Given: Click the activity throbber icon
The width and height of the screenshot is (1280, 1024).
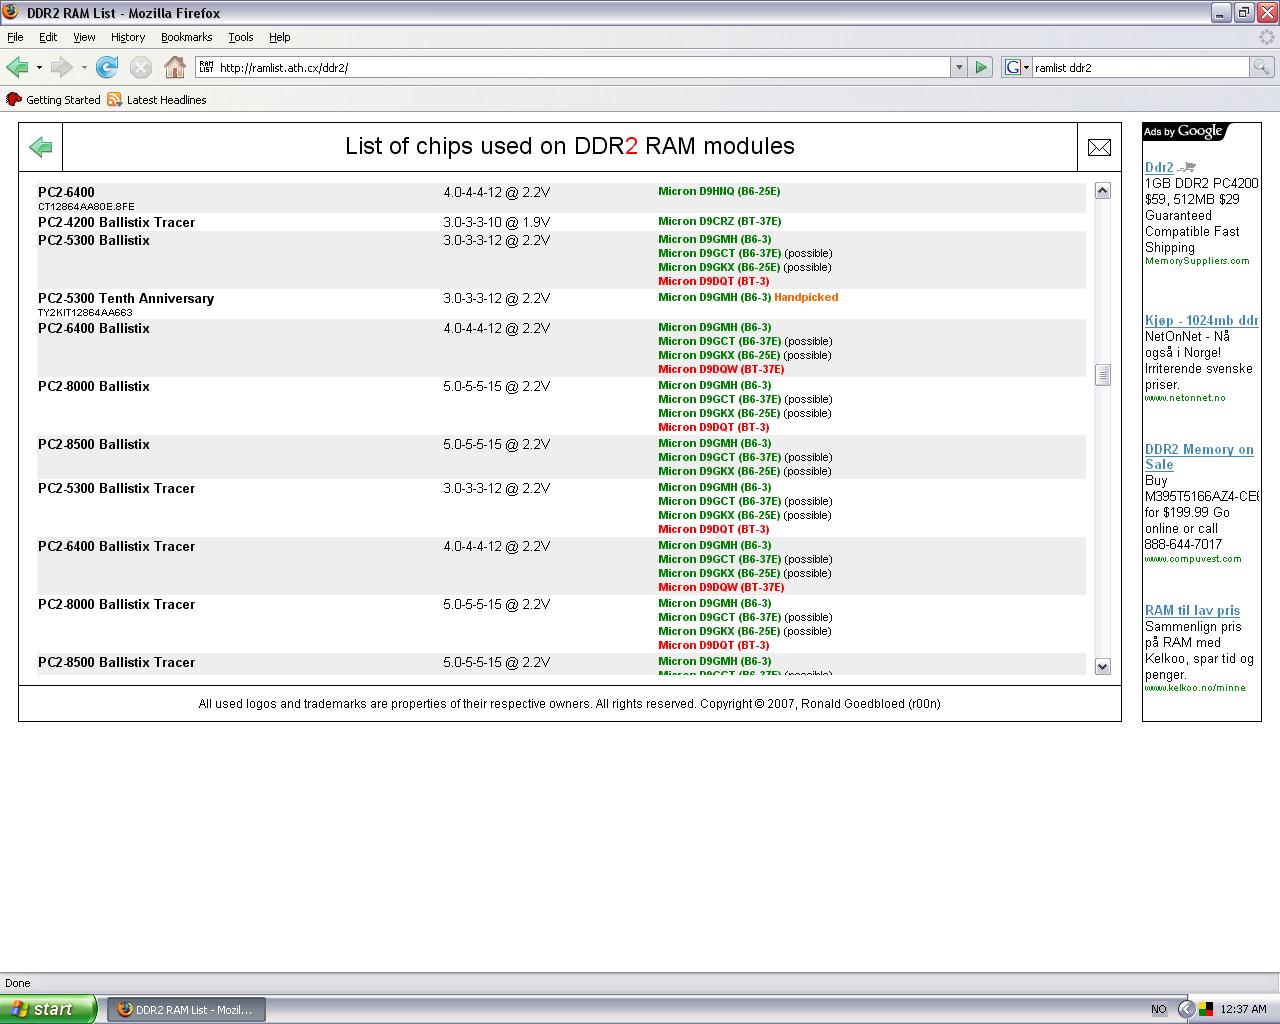Looking at the screenshot, I should click(1266, 37).
